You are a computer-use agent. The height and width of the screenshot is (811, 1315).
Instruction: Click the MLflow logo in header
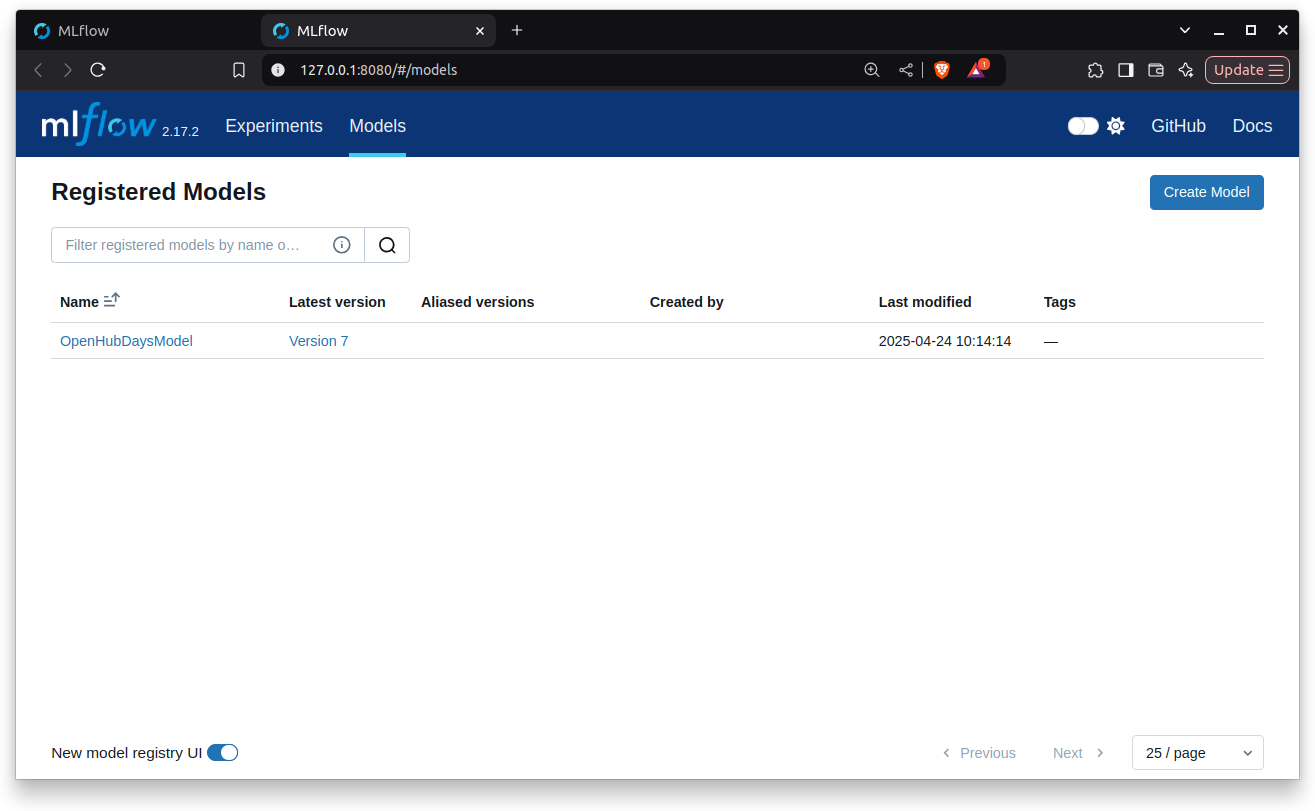pyautogui.click(x=98, y=125)
